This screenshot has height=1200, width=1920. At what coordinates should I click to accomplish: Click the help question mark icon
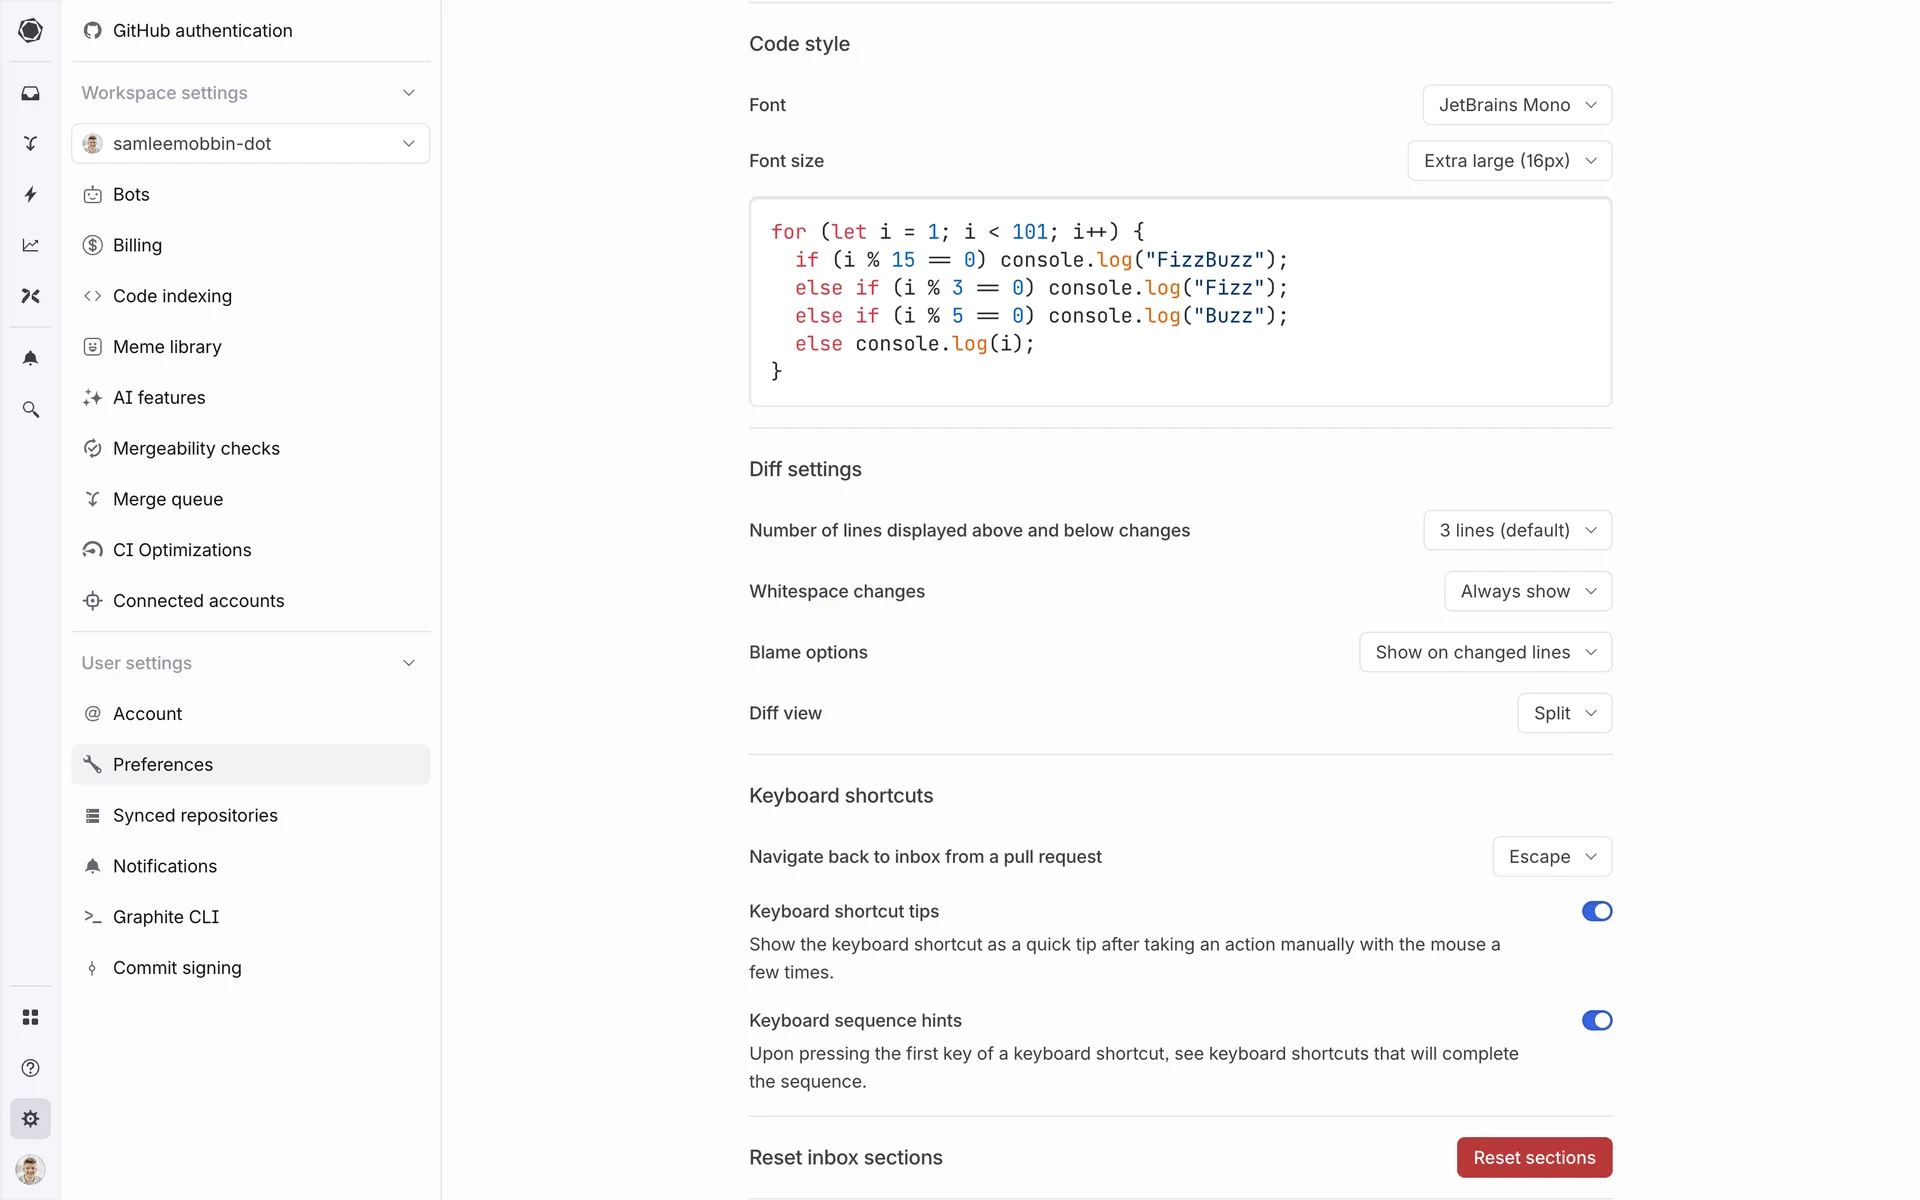pyautogui.click(x=30, y=1068)
